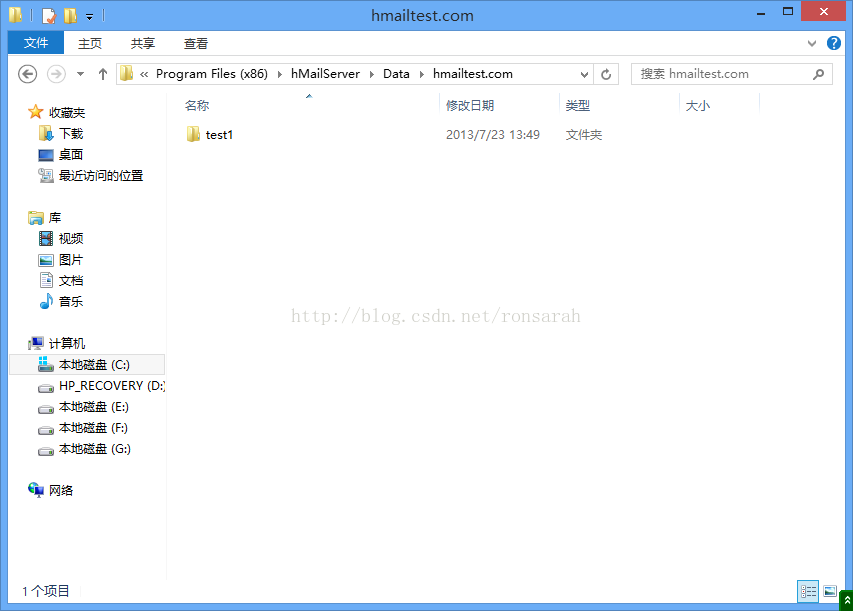Open the recent locations dropdown arrow
Screen dimensions: 853x611
pos(81,74)
